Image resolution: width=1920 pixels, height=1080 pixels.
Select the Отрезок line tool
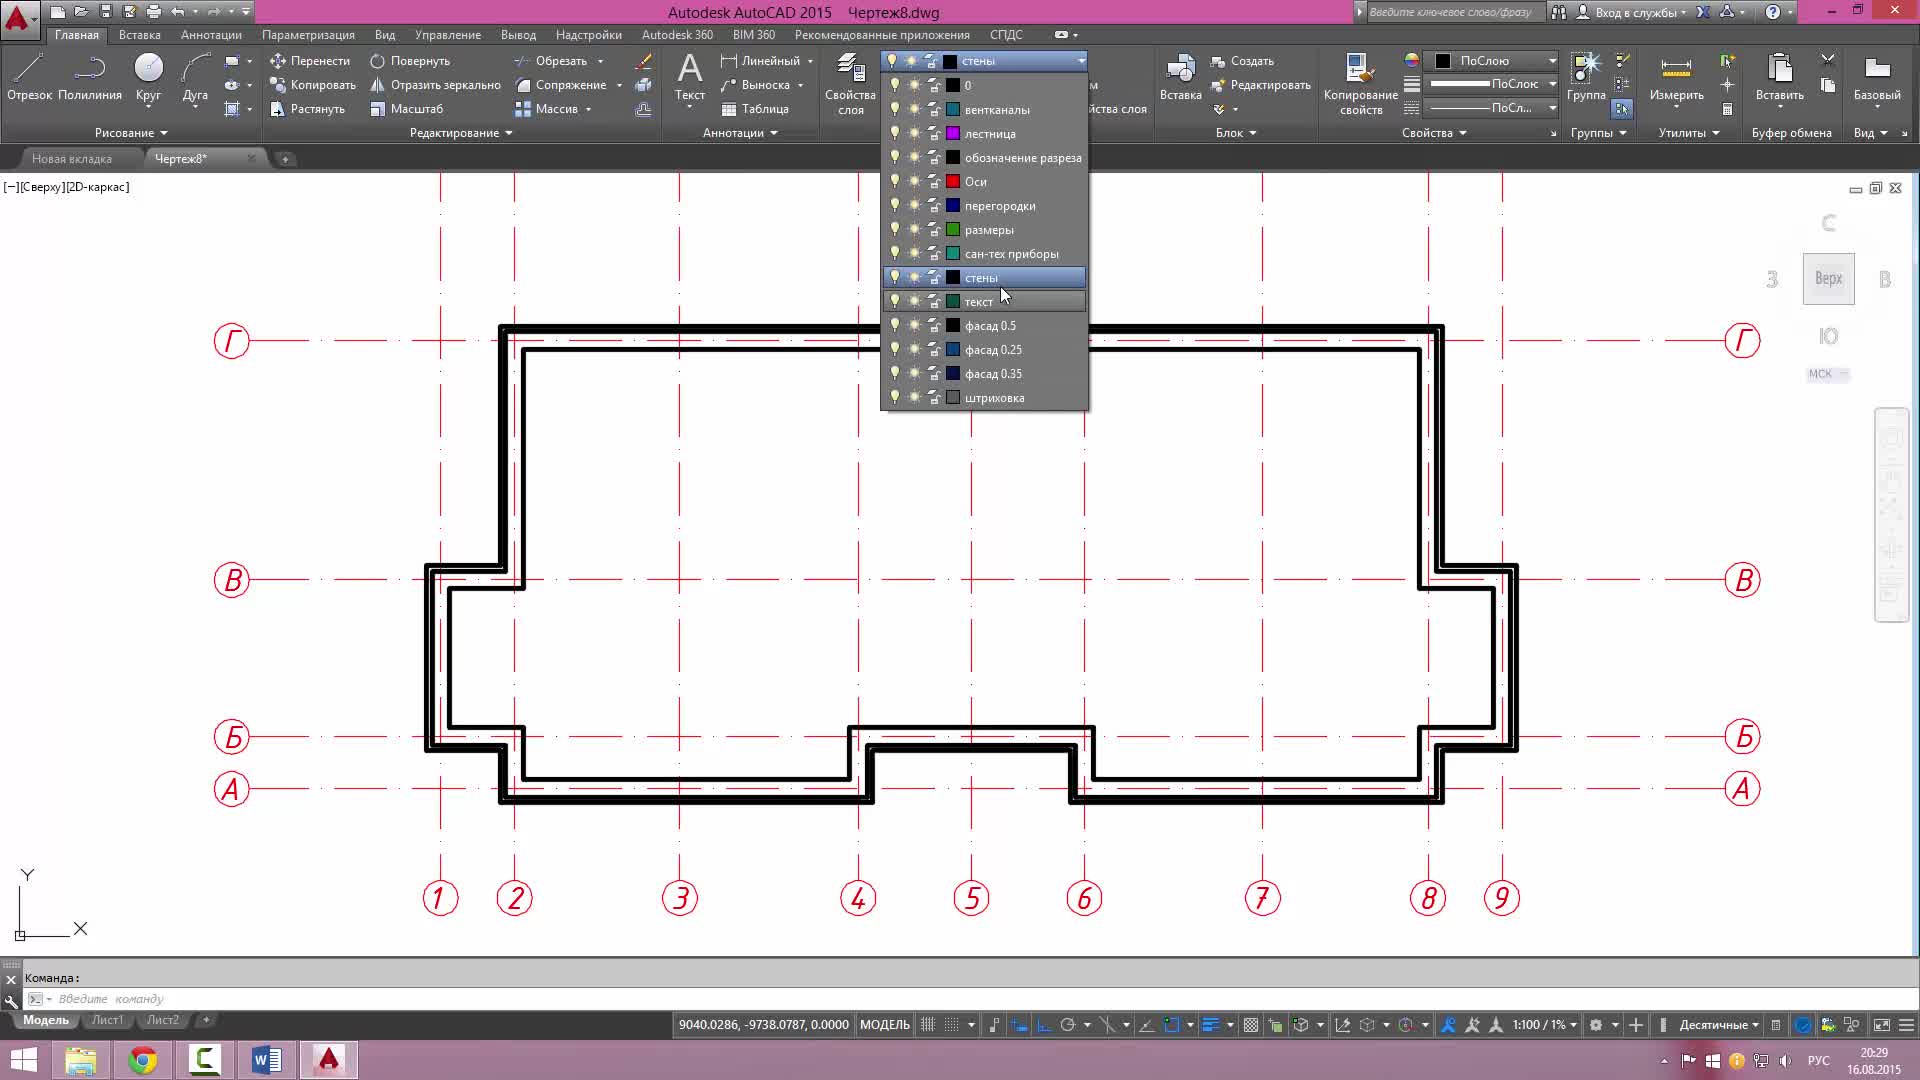[29, 78]
